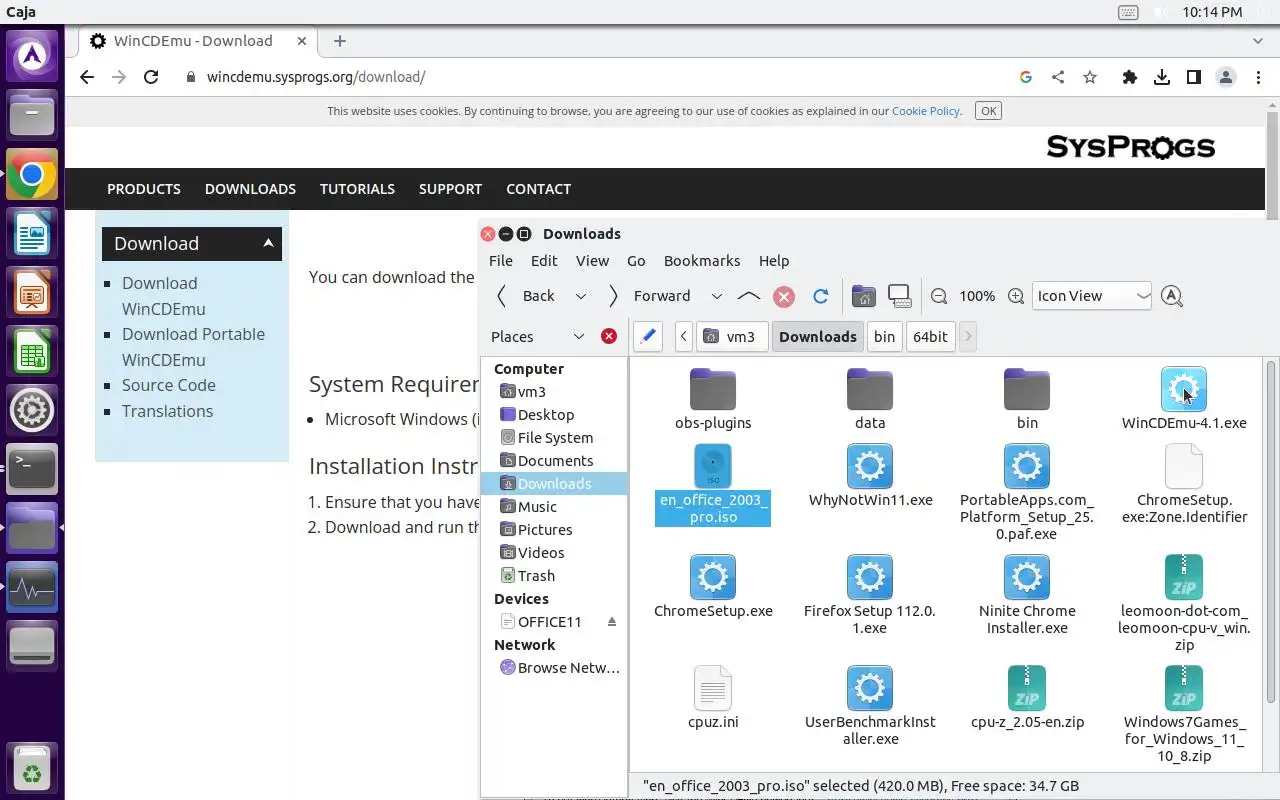
Task: Open the View type Icon View dropdown
Action: (1092, 296)
